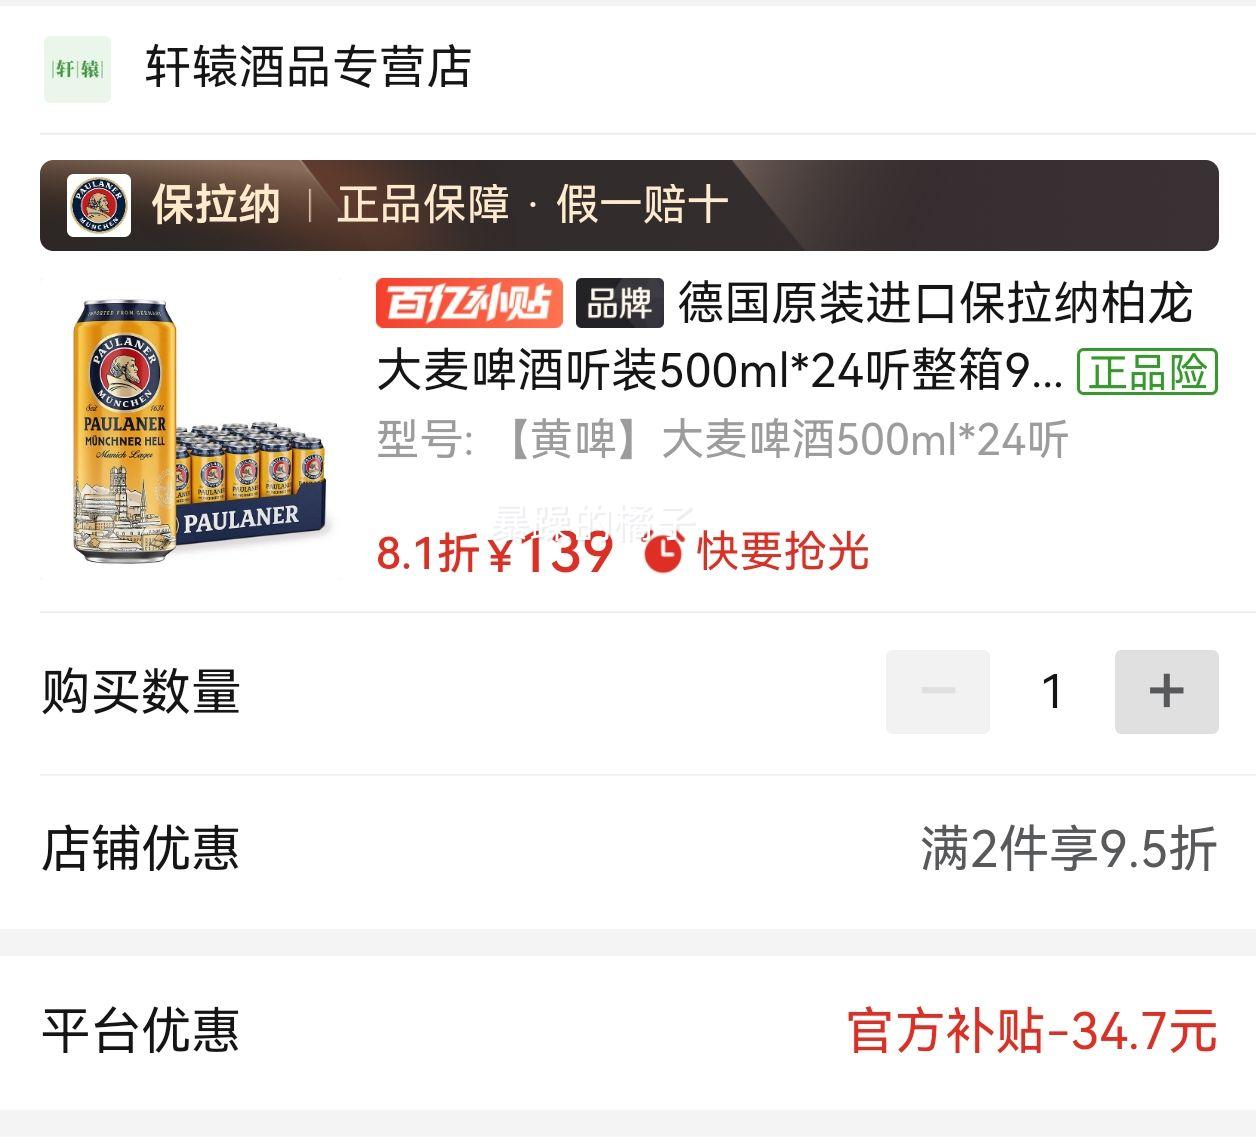Tap the red clock icon beside 快要抢光
Screen dimensions: 1256x1146
tap(663, 552)
